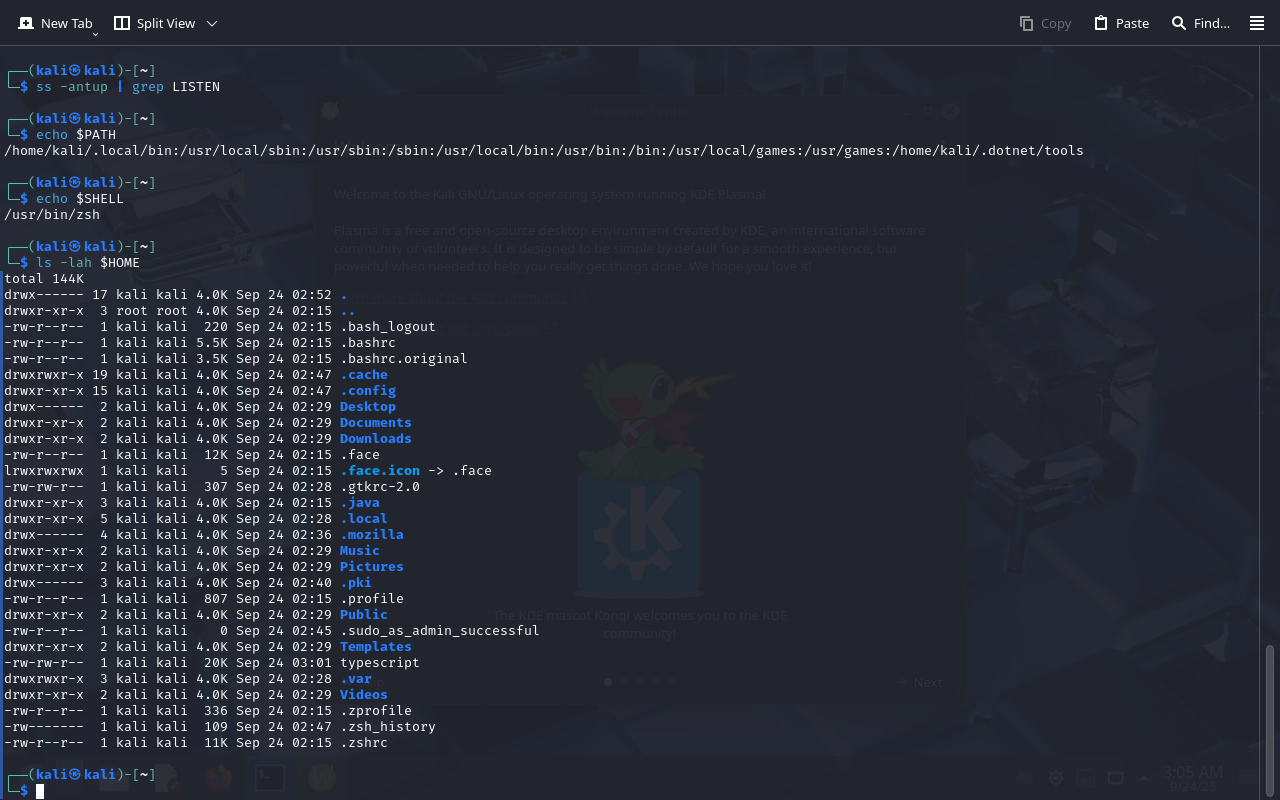This screenshot has width=1280, height=800.
Task: Click the .sudo_as_admin_successful file name
Action: (x=439, y=631)
